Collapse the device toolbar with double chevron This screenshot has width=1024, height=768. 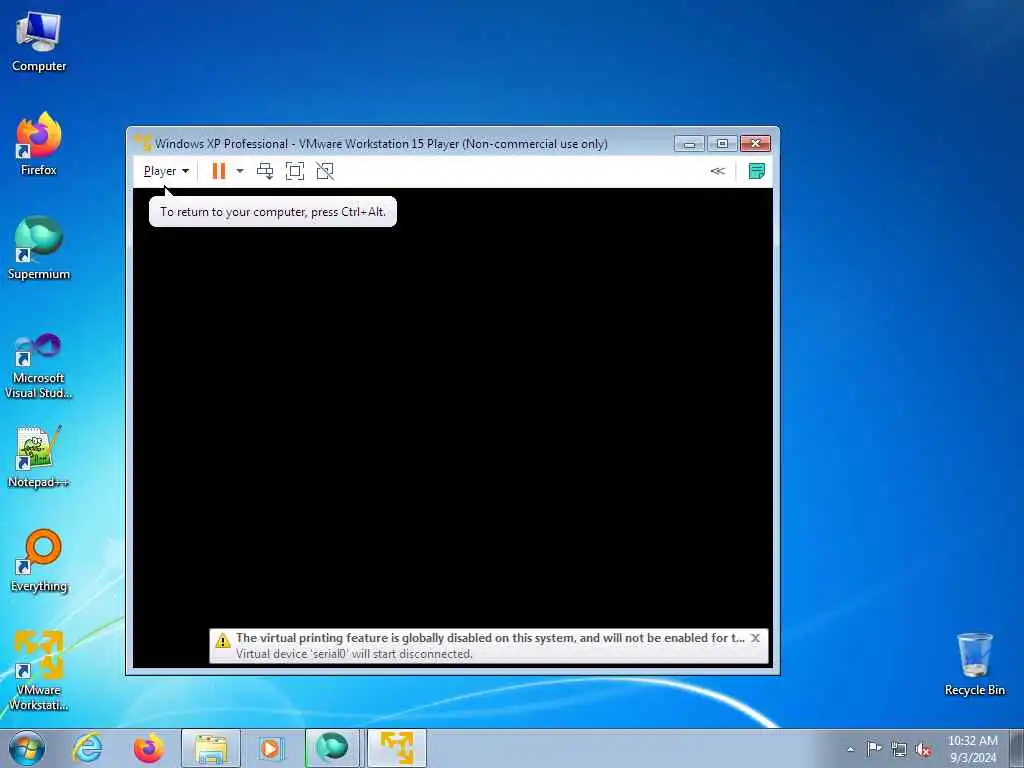717,171
